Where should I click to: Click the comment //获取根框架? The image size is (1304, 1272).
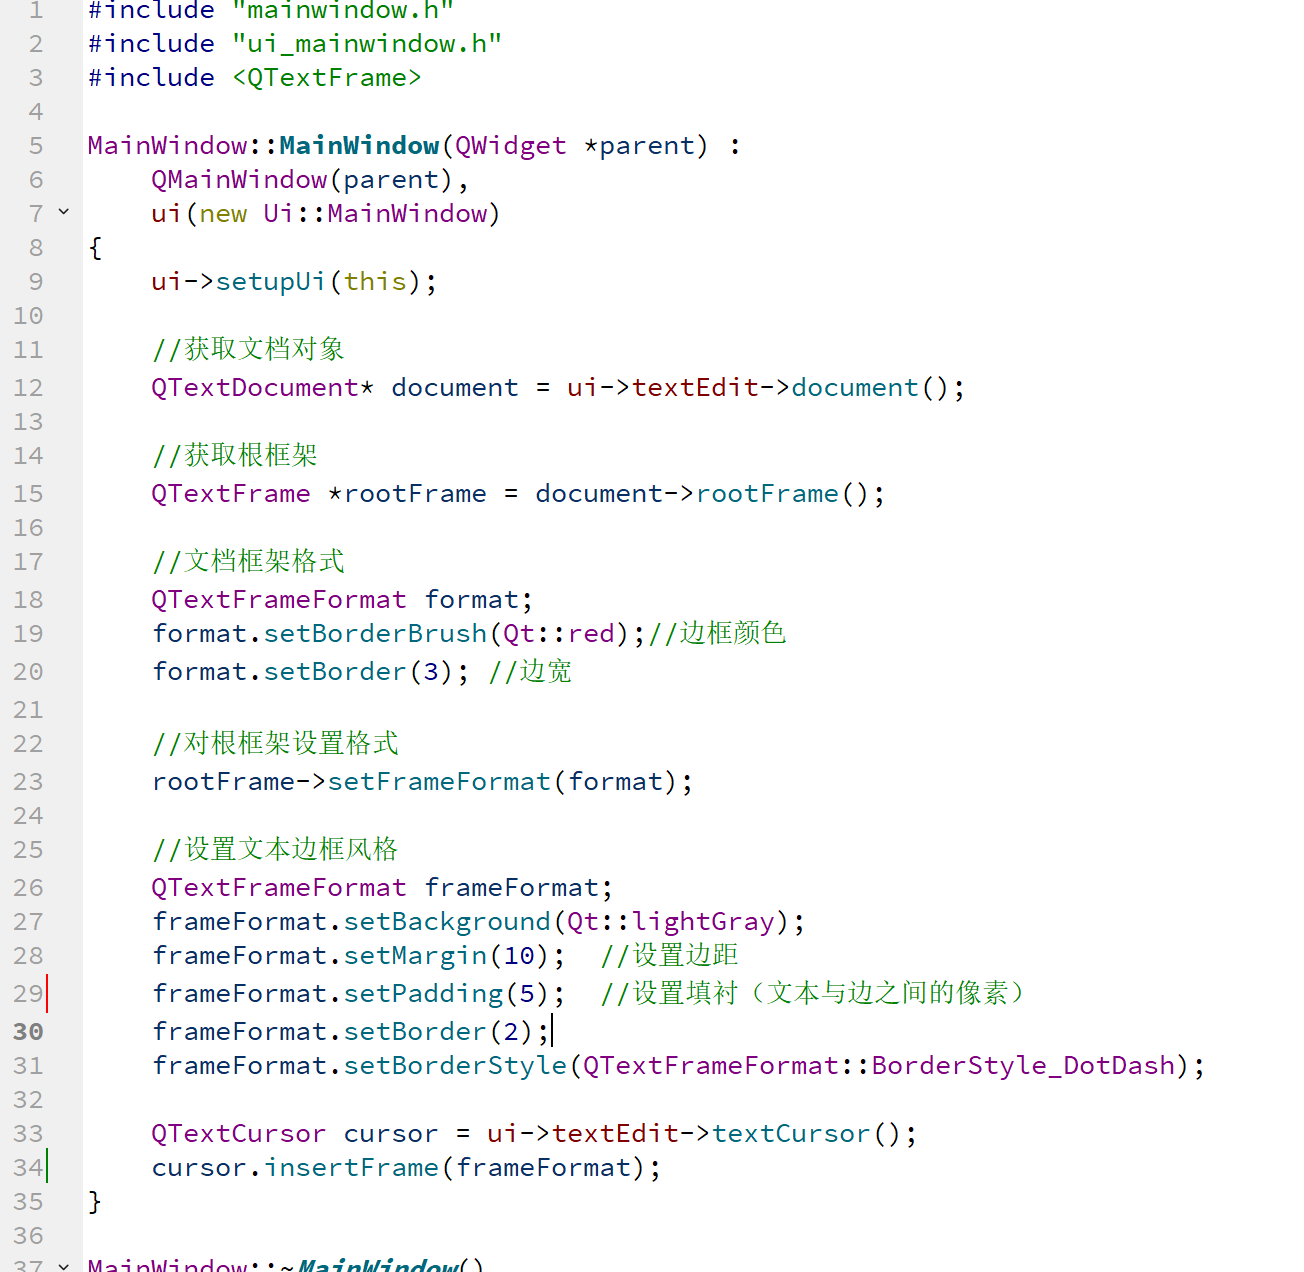click(235, 455)
